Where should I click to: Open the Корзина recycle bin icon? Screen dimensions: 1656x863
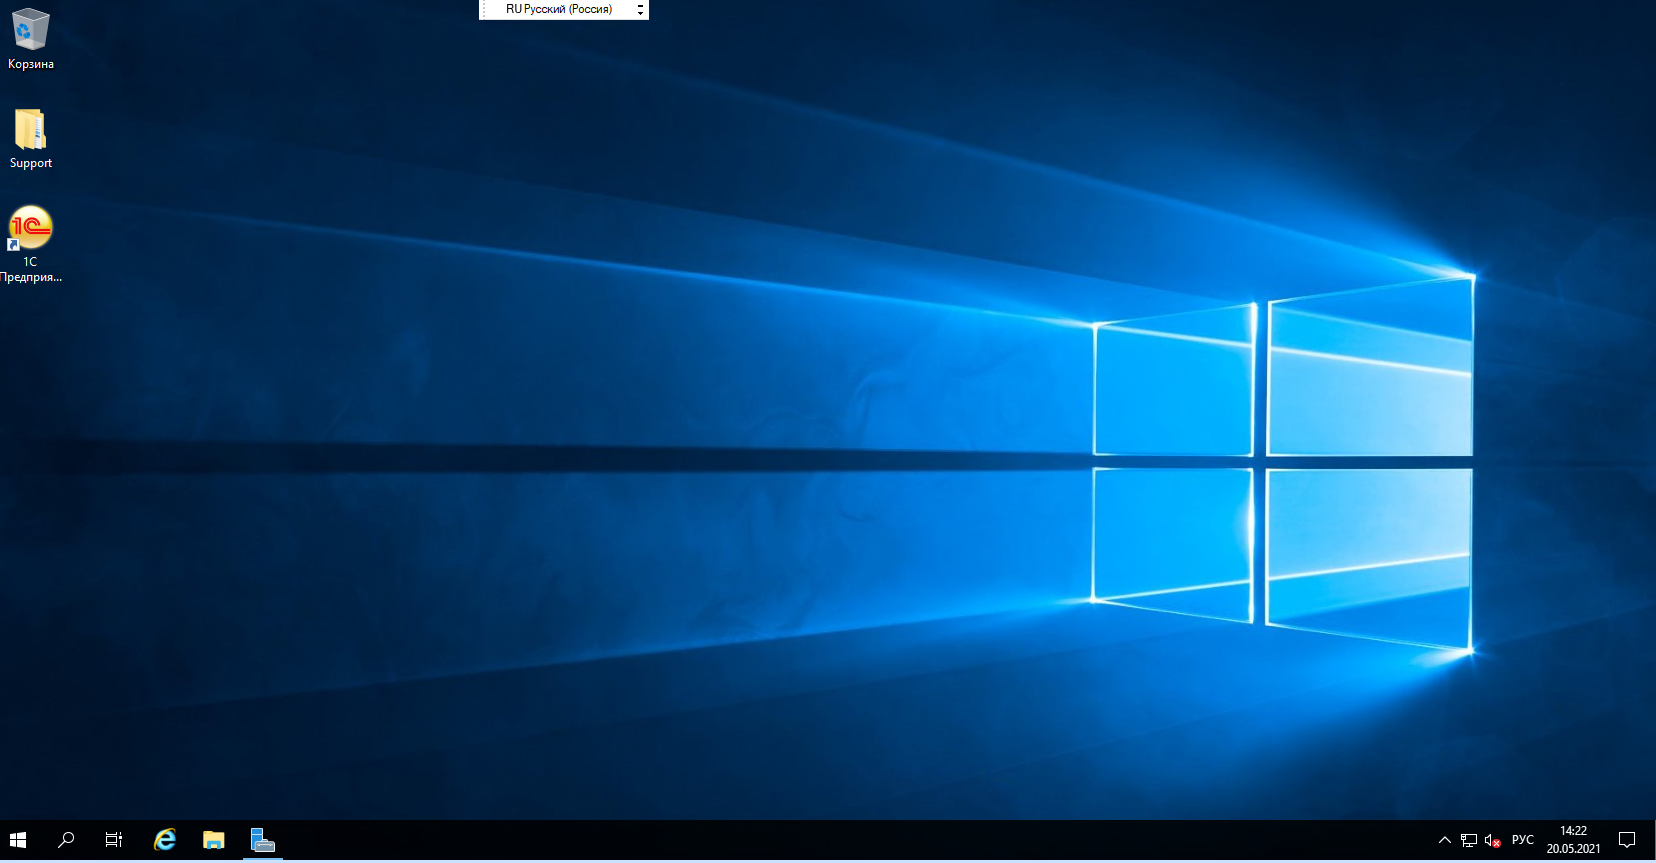[31, 39]
